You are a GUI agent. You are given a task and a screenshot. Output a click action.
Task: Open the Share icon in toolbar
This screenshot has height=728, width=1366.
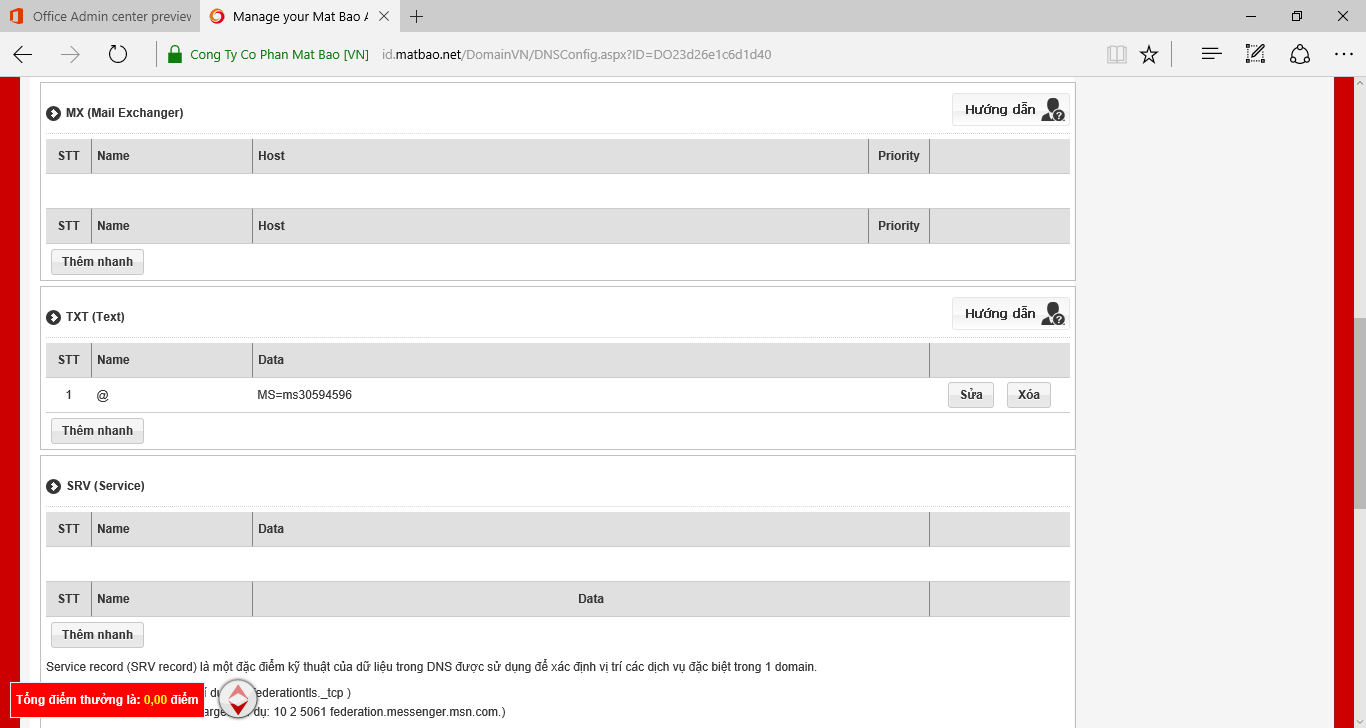coord(1299,55)
